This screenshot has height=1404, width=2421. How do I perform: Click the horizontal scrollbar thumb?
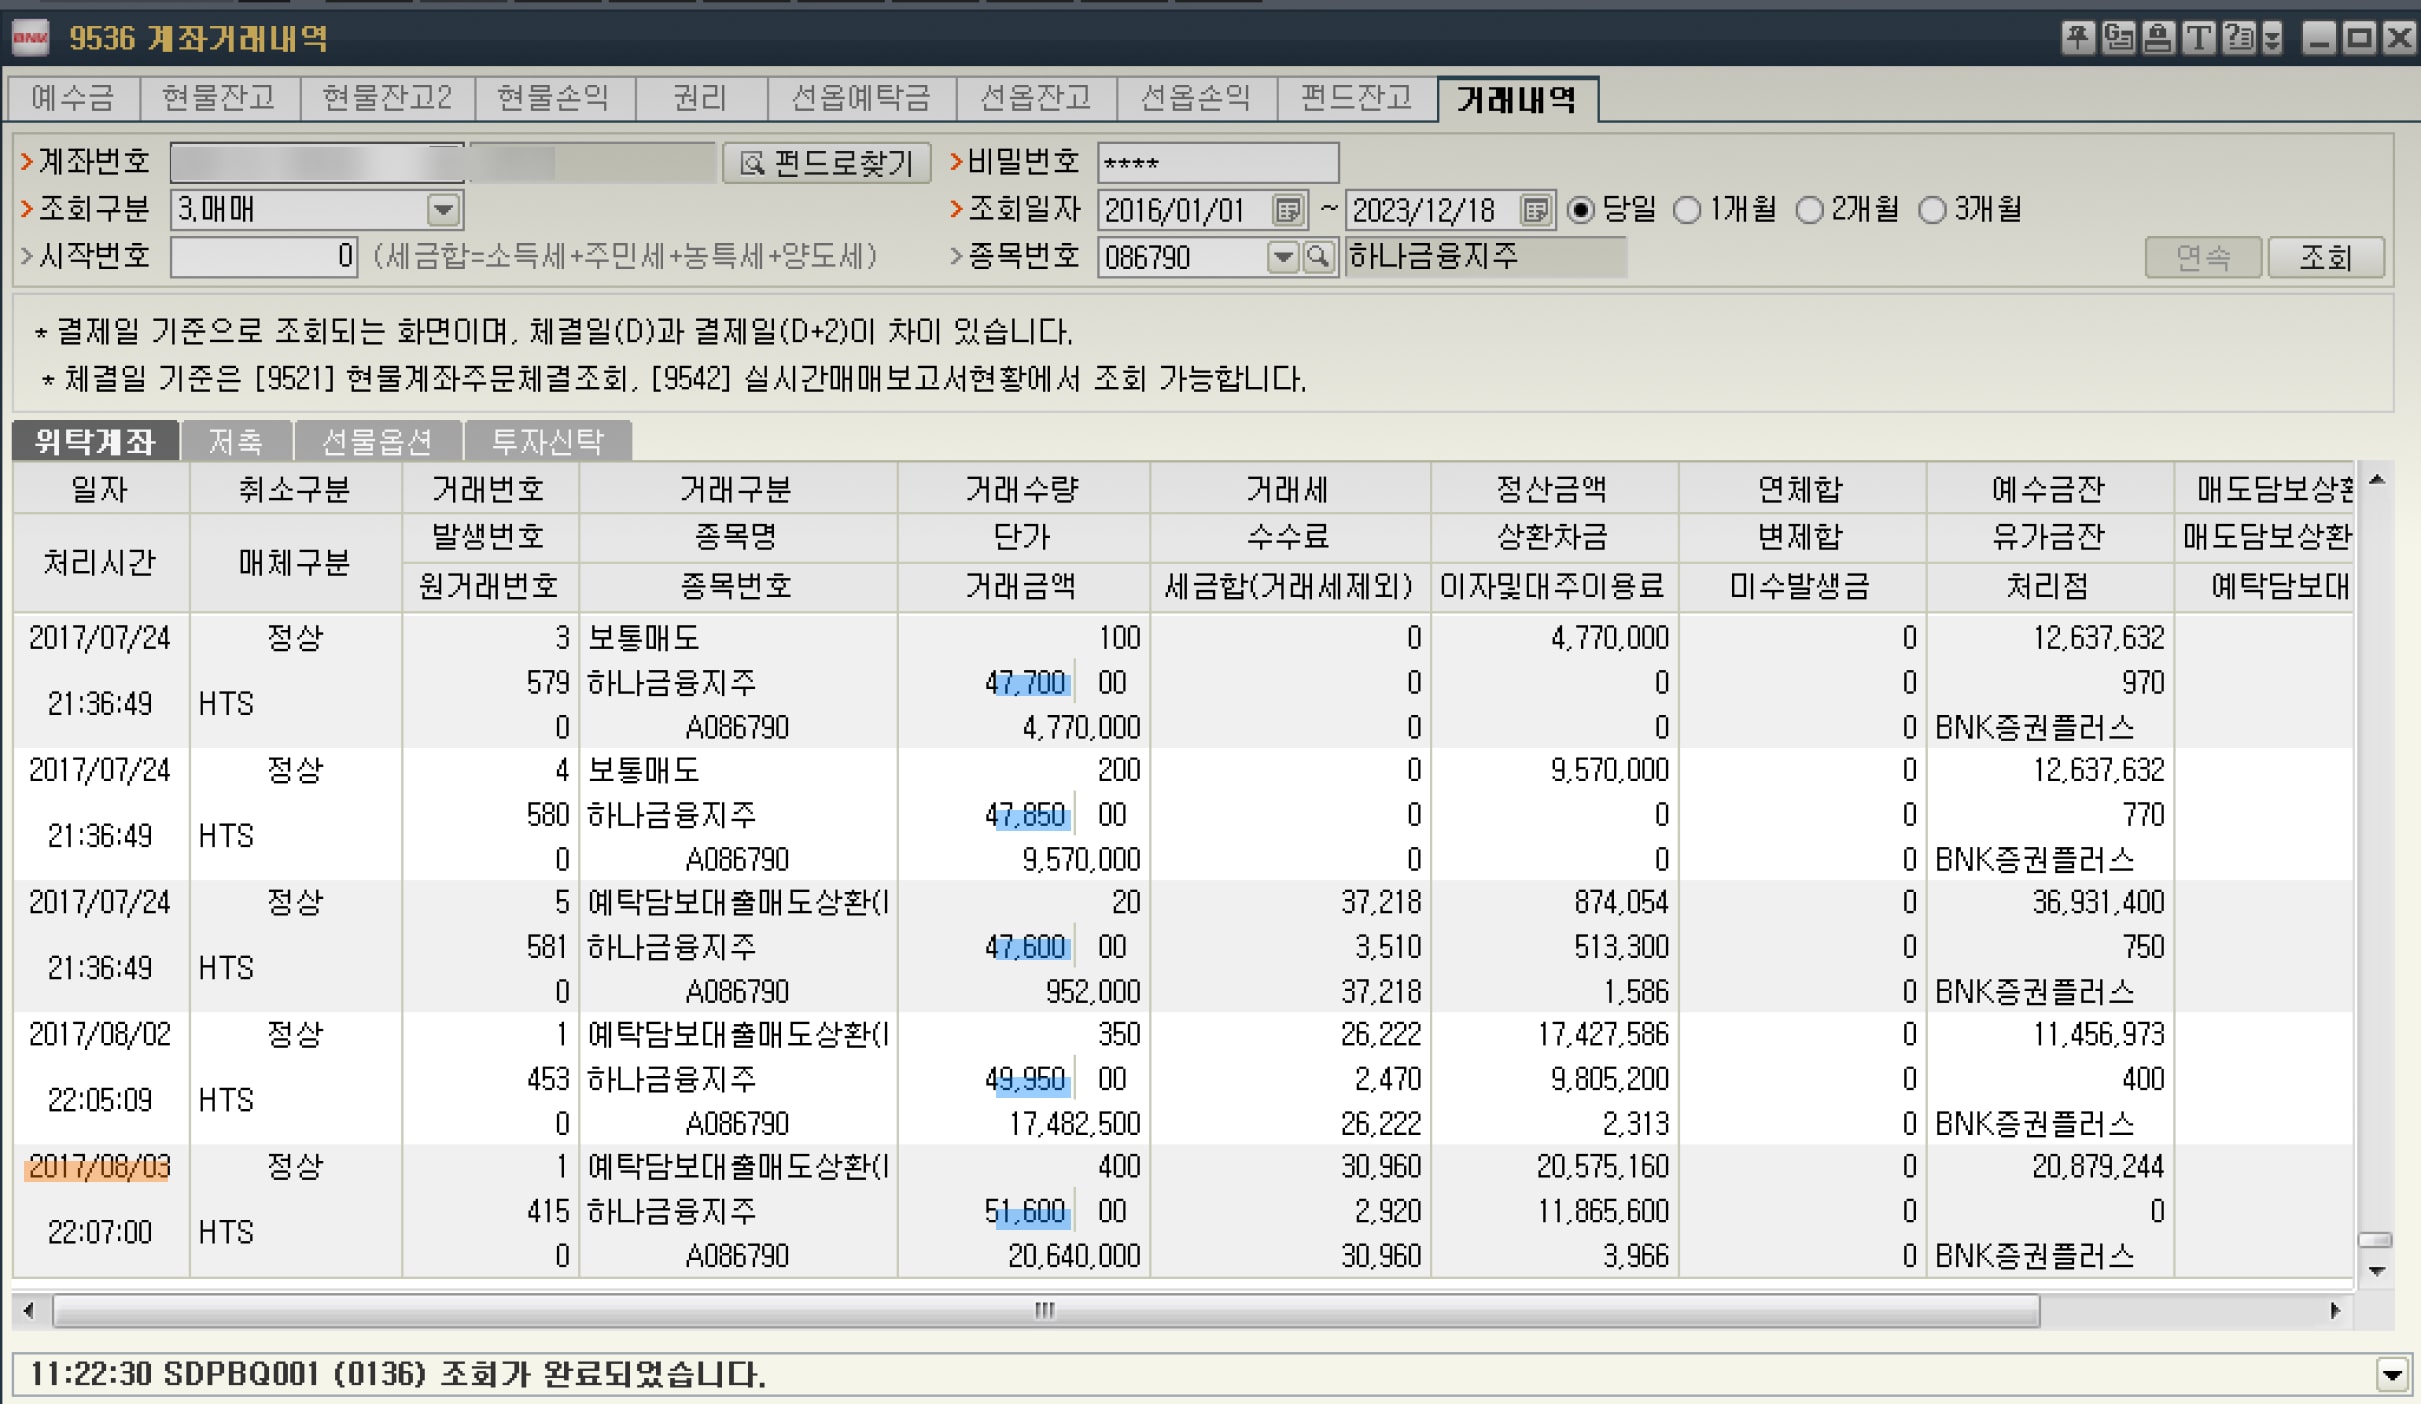[x=1046, y=1310]
